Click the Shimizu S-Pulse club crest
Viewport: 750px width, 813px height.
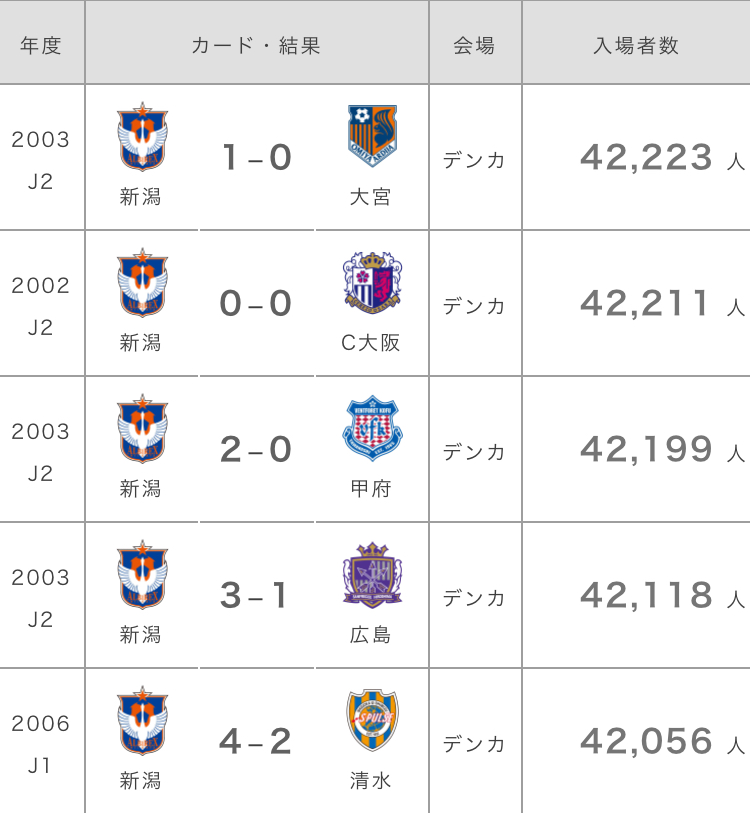tap(372, 720)
